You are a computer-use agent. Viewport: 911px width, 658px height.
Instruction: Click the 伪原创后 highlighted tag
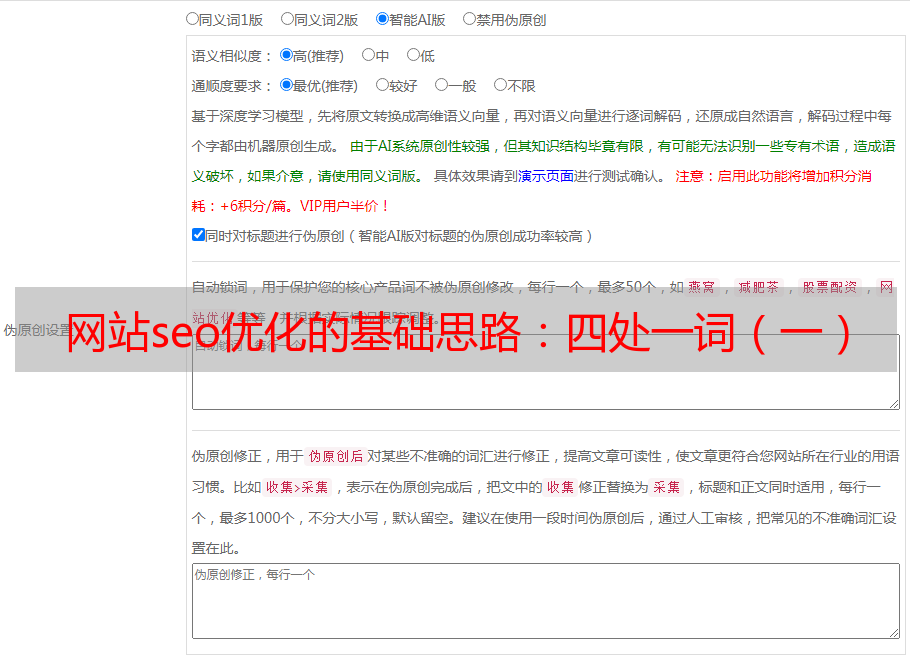[x=336, y=456]
